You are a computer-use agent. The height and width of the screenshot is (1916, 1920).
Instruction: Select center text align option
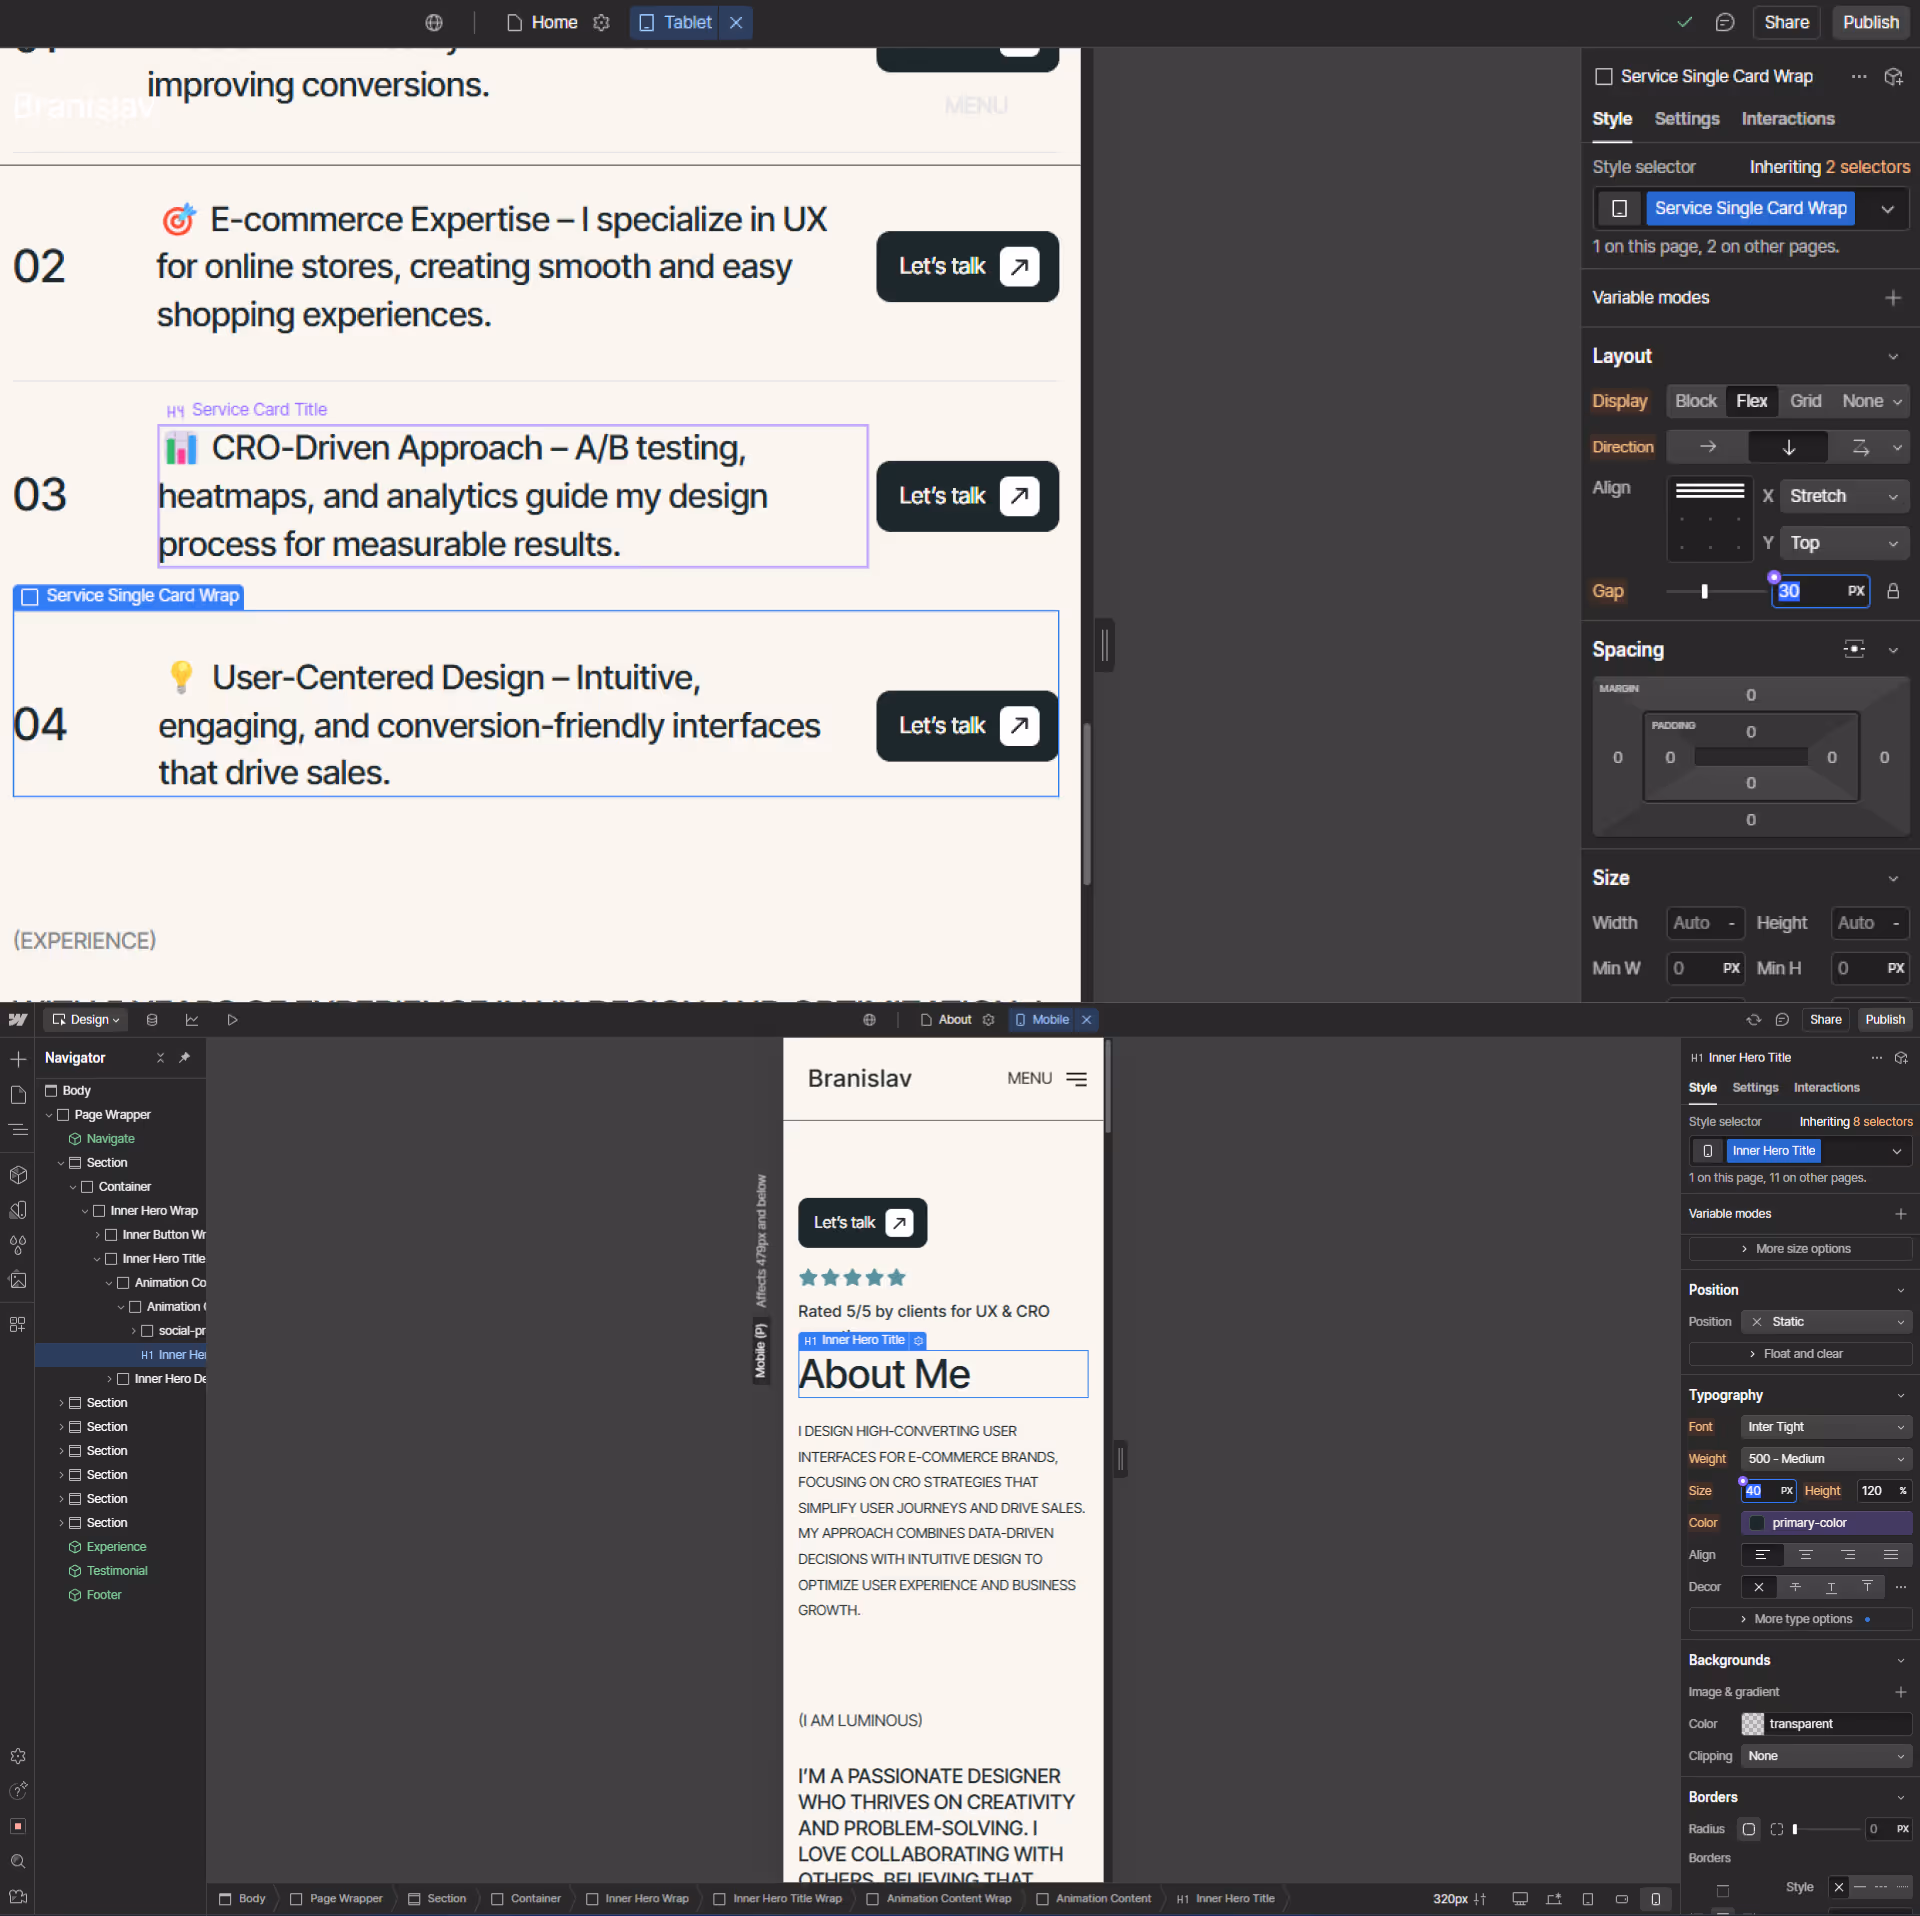(x=1805, y=1554)
